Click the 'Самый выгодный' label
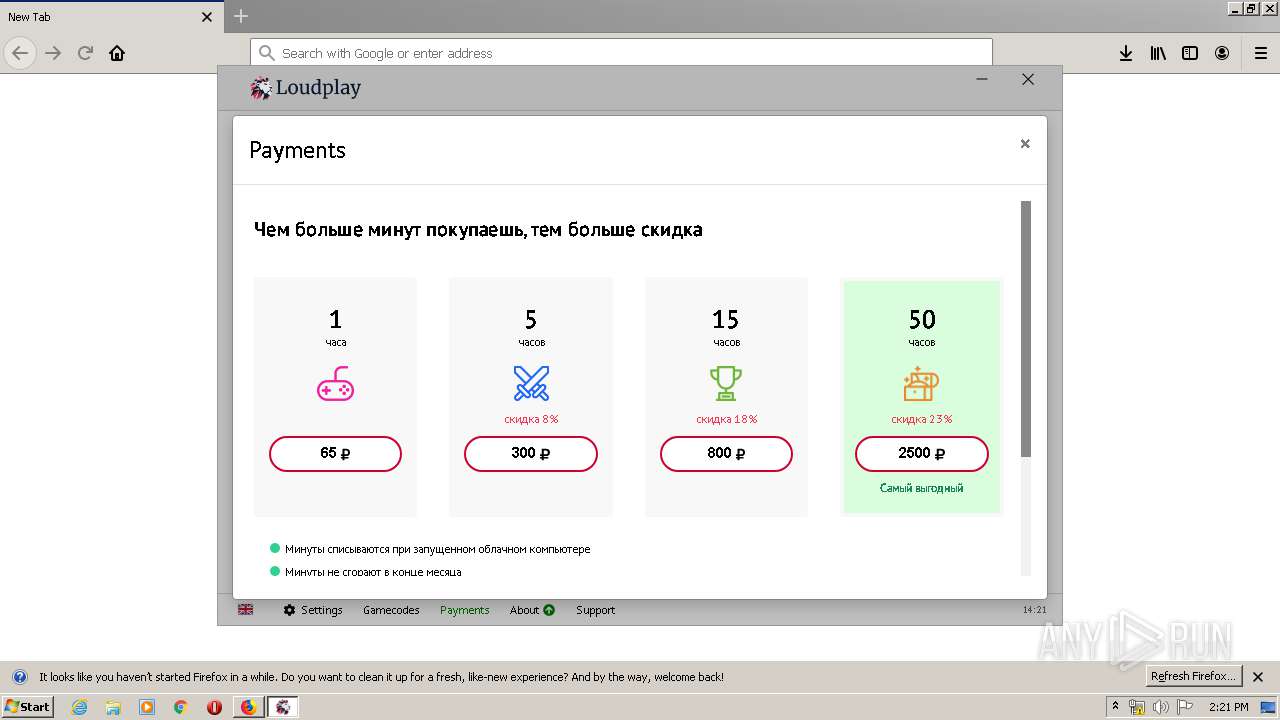 (x=921, y=489)
